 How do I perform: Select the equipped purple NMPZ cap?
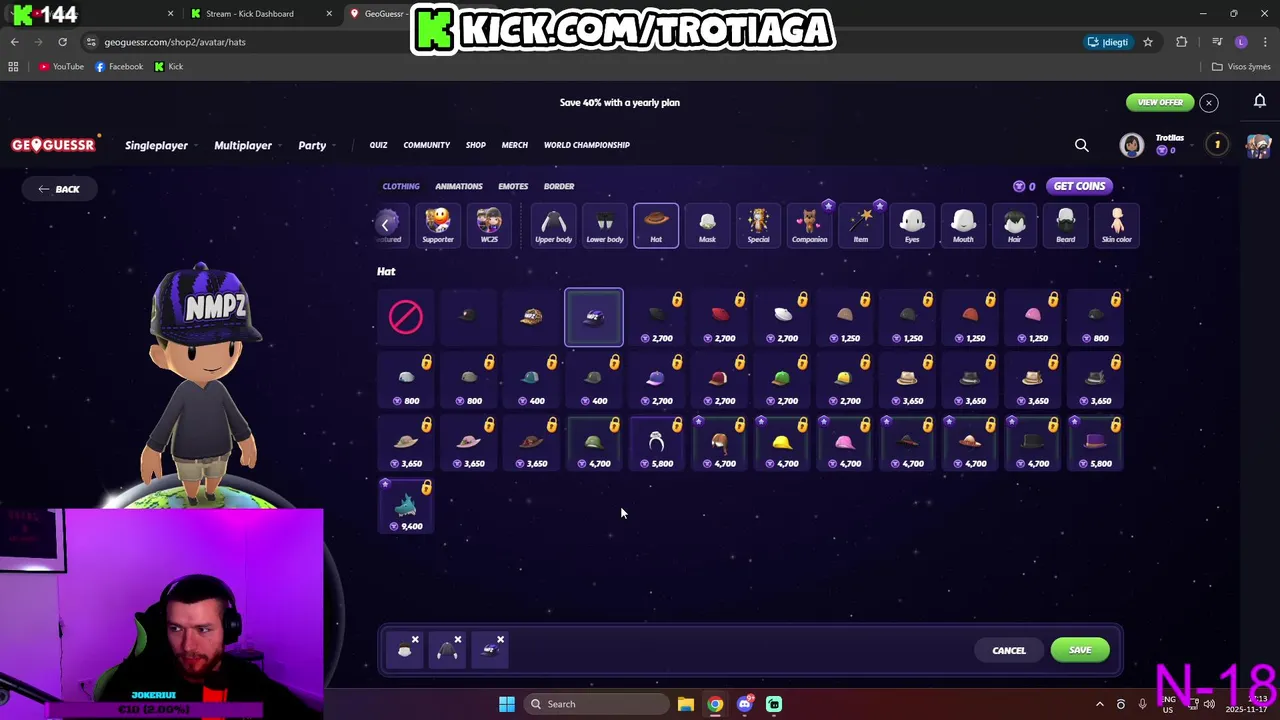[594, 317]
